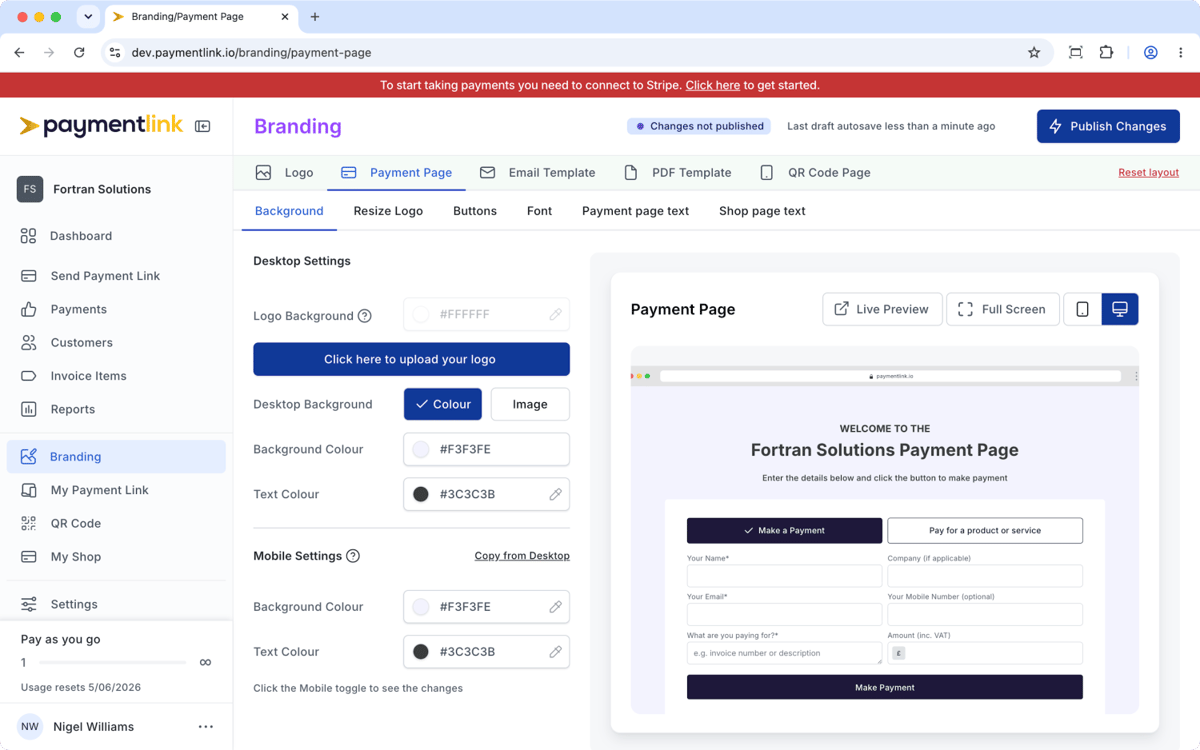Switch to the Font sub-tab
This screenshot has height=750, width=1200.
point(539,211)
